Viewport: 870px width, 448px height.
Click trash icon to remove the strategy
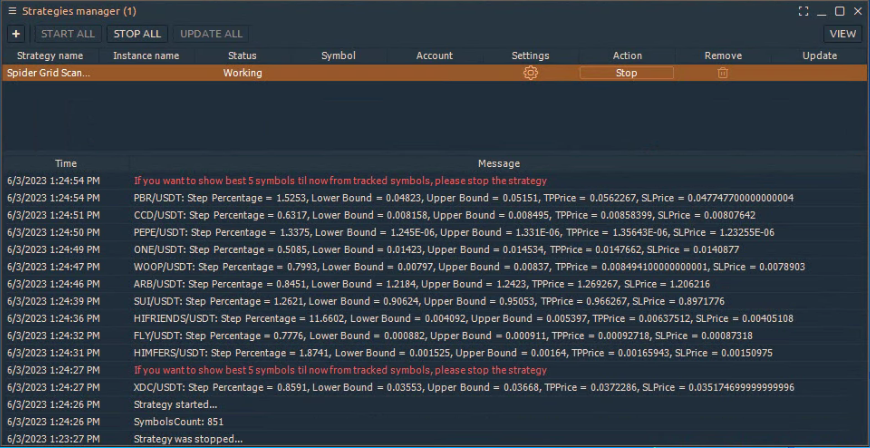tap(723, 73)
